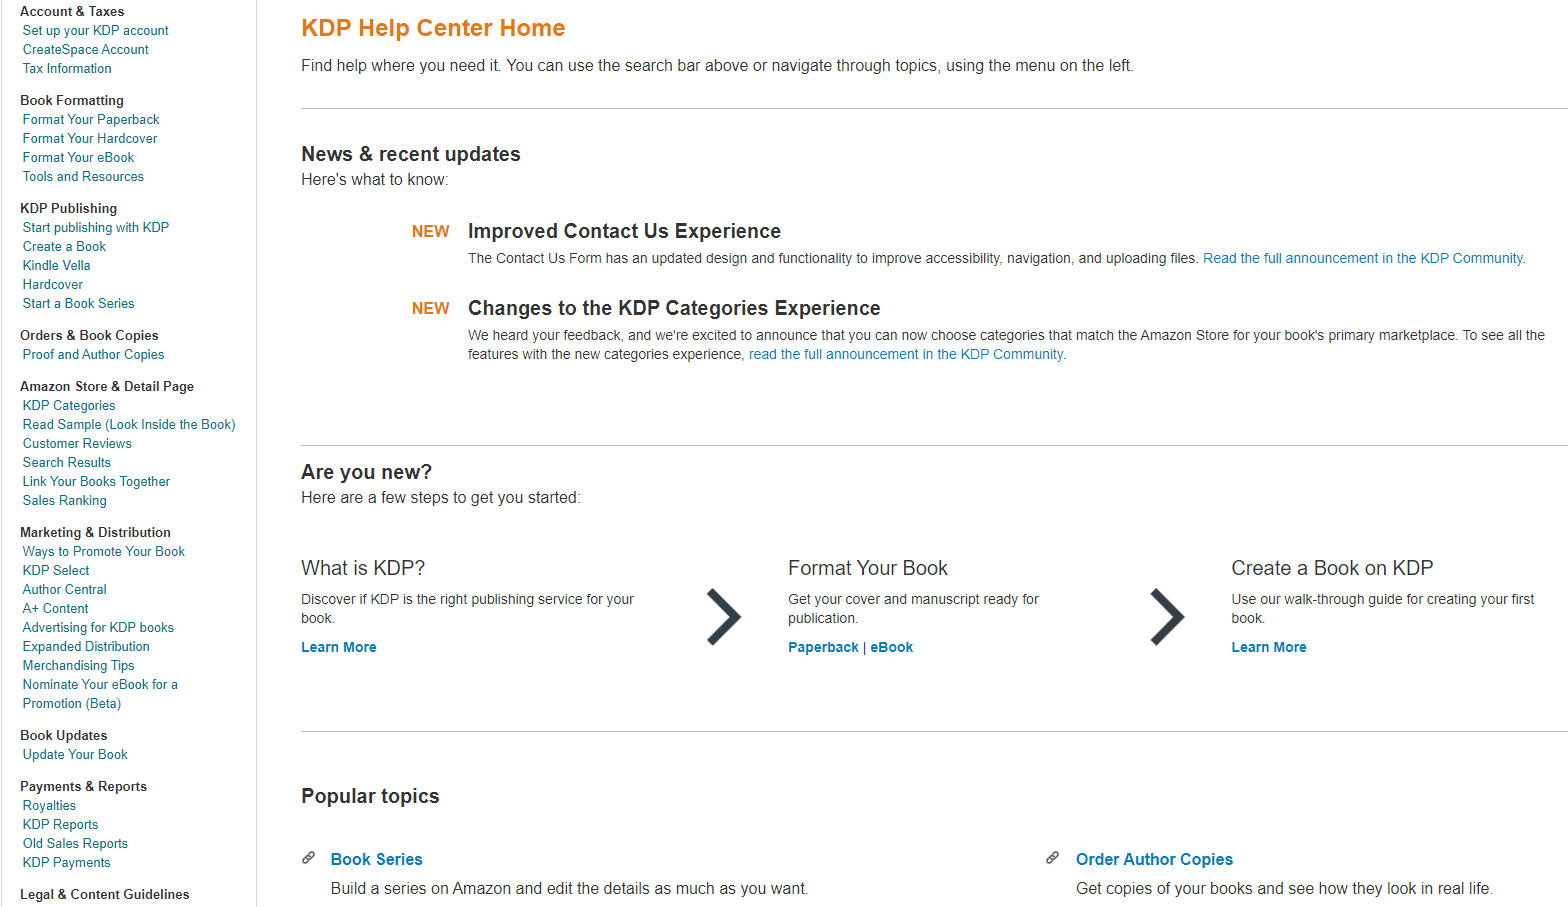Click the link icon beside Book Series
This screenshot has height=907, width=1568.
point(309,857)
